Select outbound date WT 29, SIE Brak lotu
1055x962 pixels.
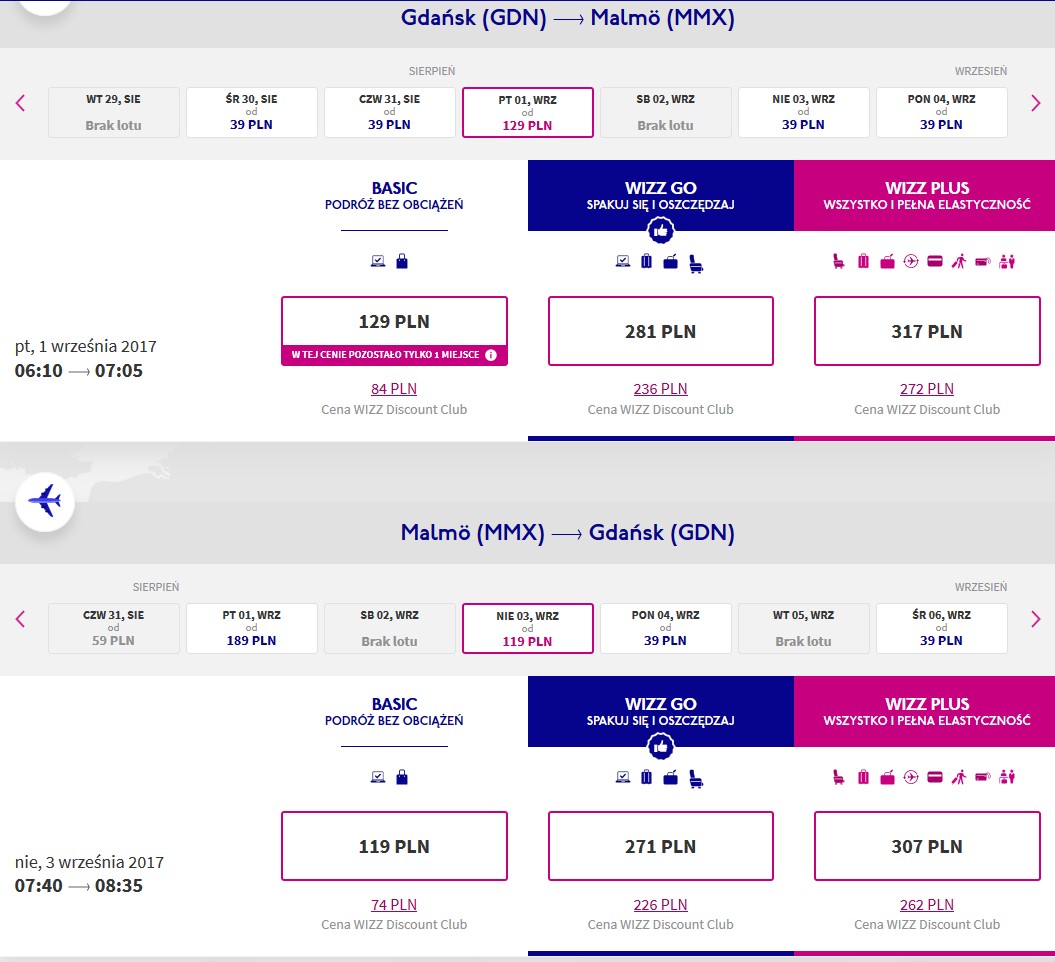pos(114,112)
